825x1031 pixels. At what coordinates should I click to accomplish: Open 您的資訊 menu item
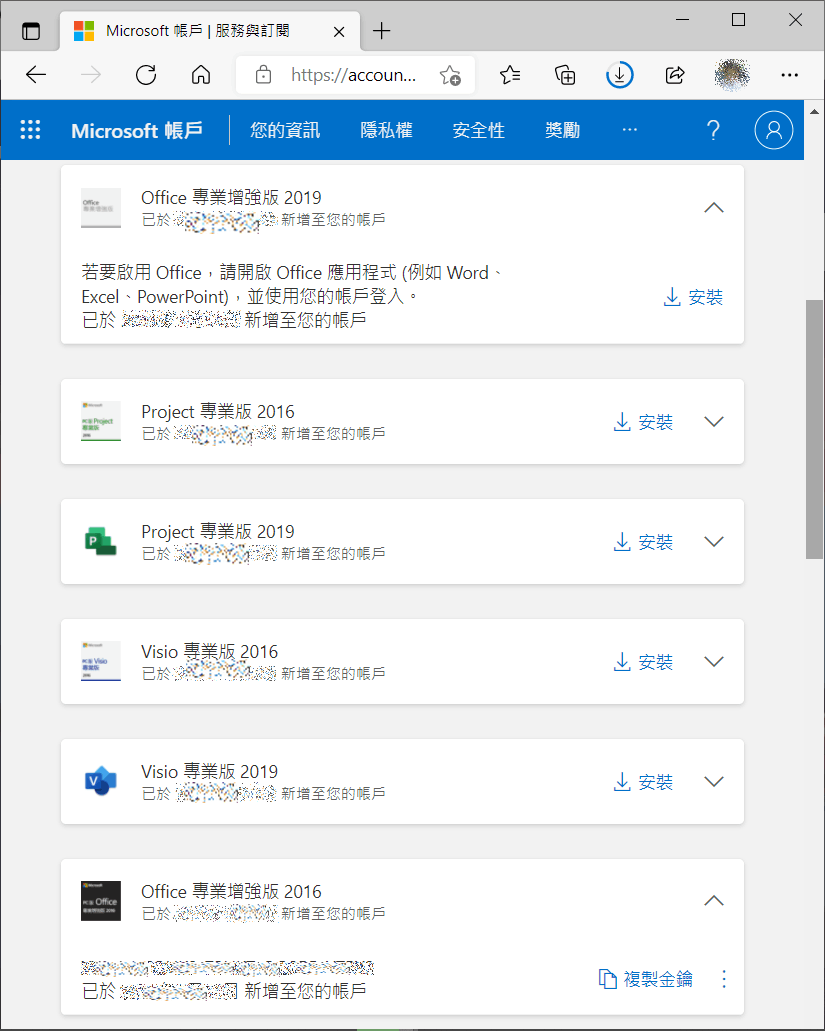point(285,130)
